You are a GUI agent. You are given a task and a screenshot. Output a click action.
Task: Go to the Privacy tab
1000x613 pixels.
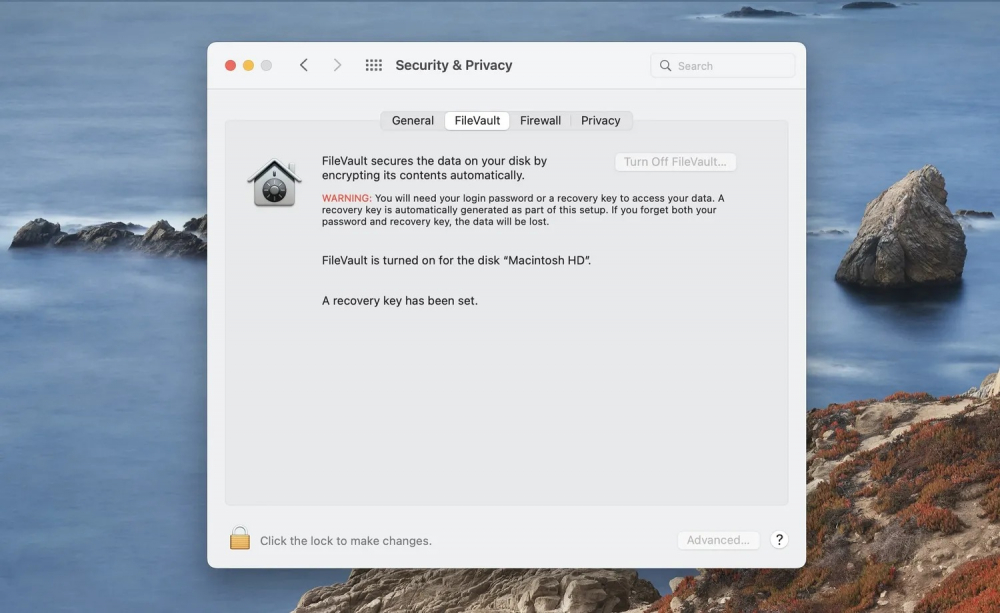600,121
